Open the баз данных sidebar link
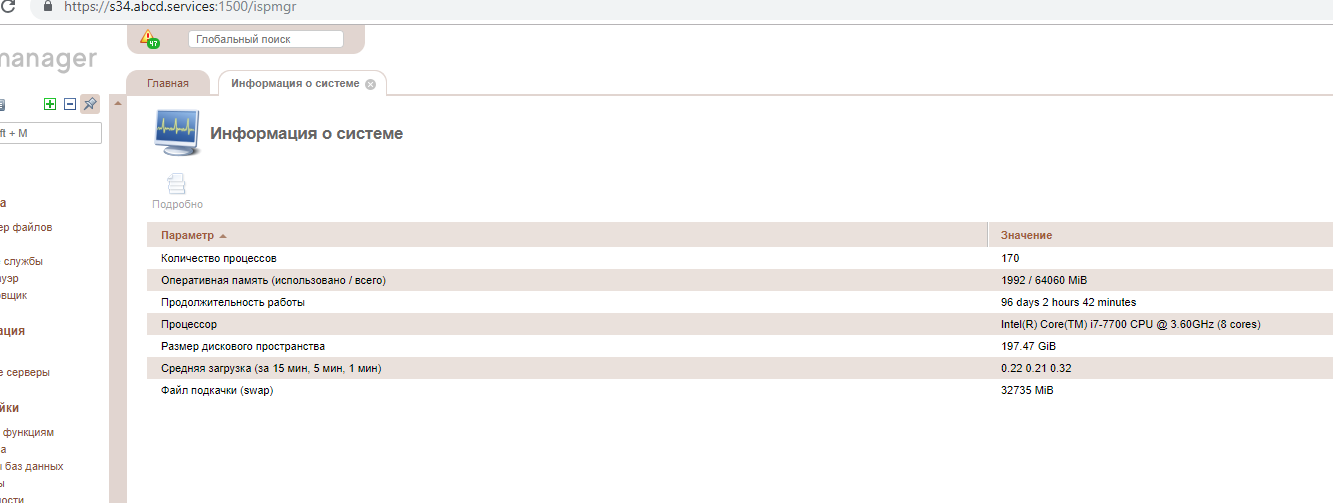This screenshot has width=1333, height=503. (x=33, y=466)
